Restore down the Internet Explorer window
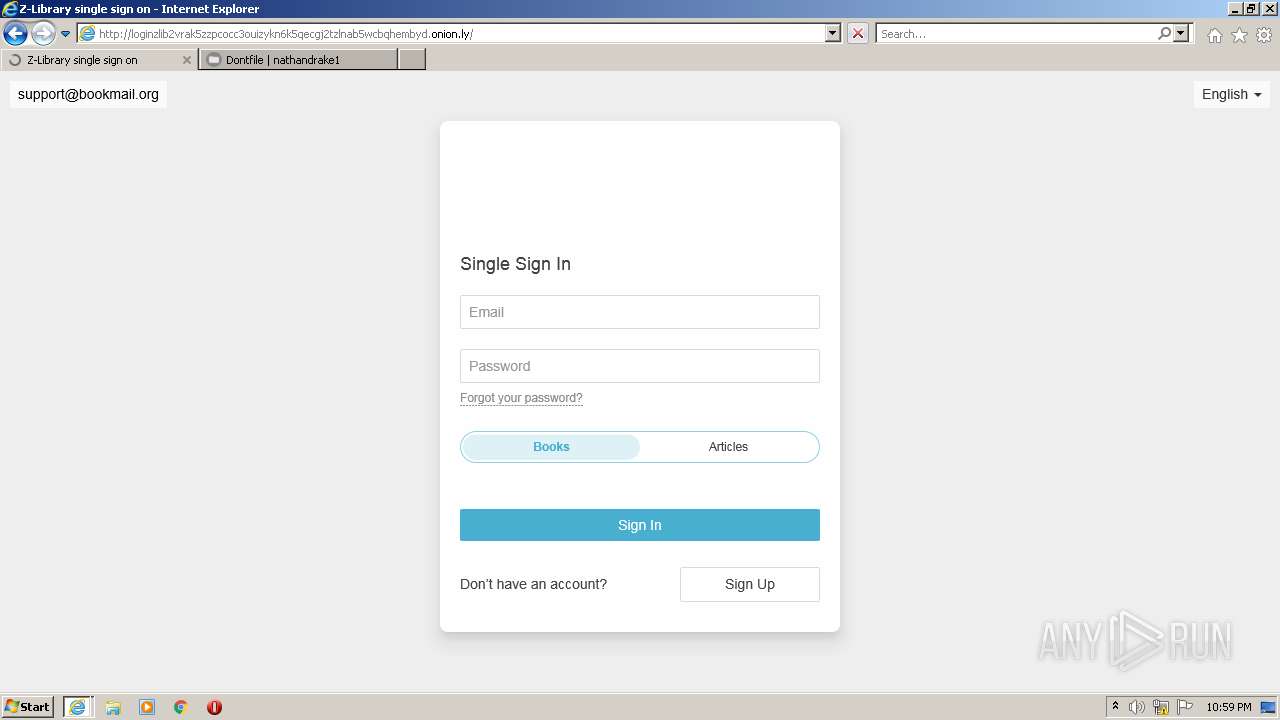This screenshot has width=1280, height=720. (x=1252, y=9)
